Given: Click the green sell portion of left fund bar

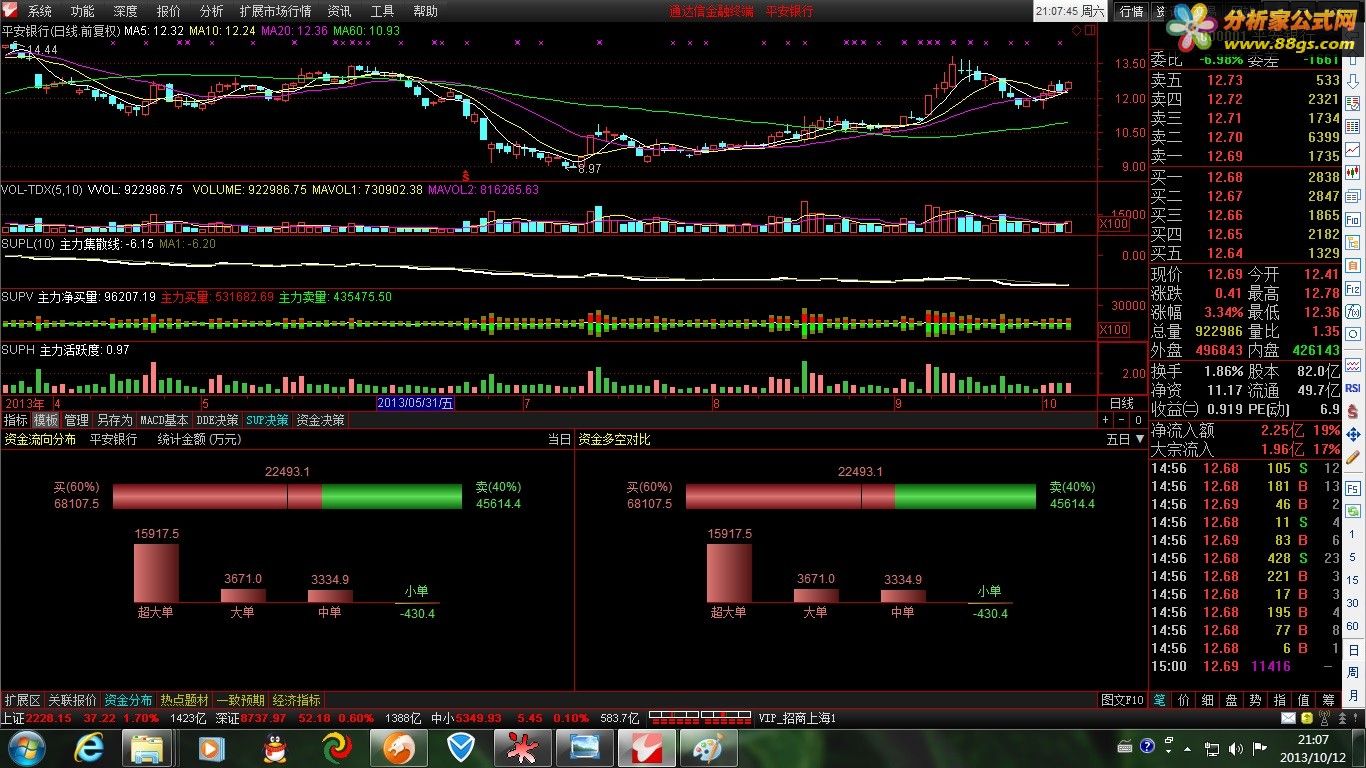Looking at the screenshot, I should tap(392, 496).
